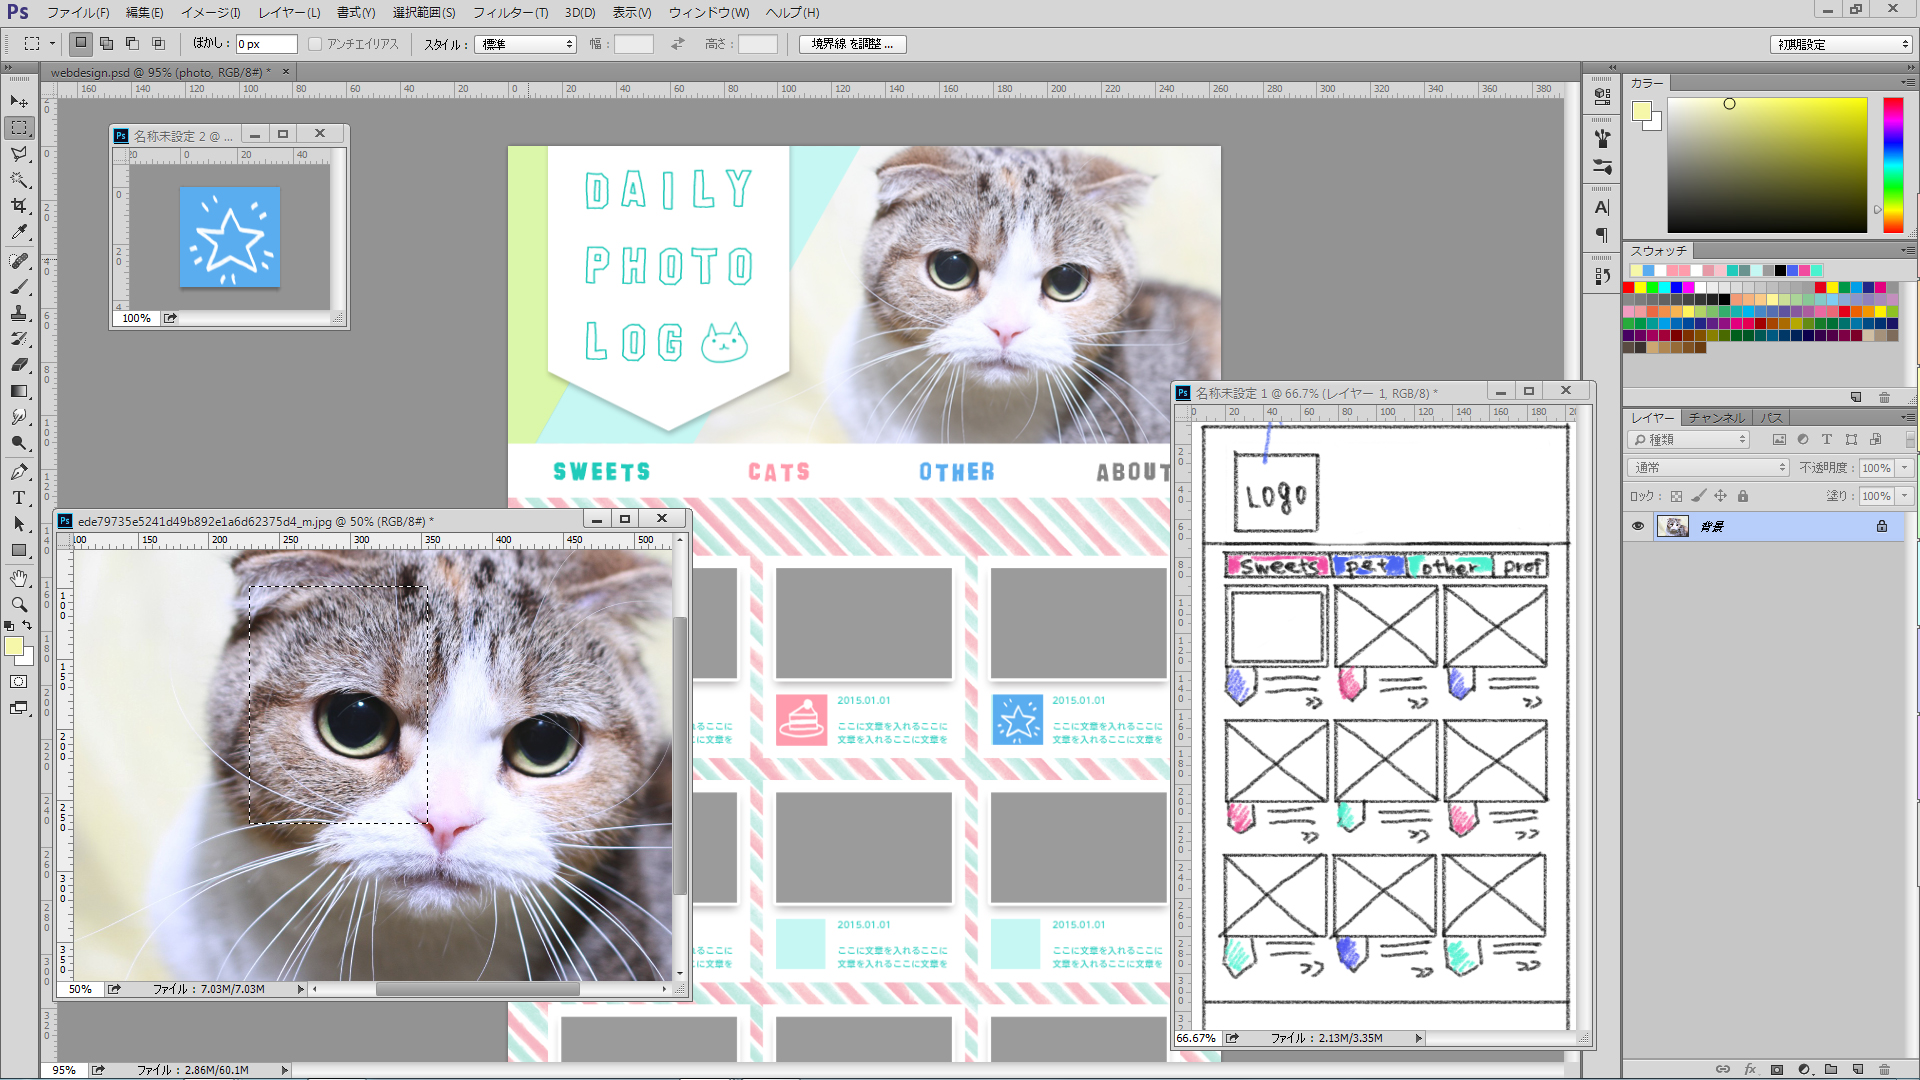Select the Polygonal Lasso tool
The height and width of the screenshot is (1080, 1920).
[19, 154]
